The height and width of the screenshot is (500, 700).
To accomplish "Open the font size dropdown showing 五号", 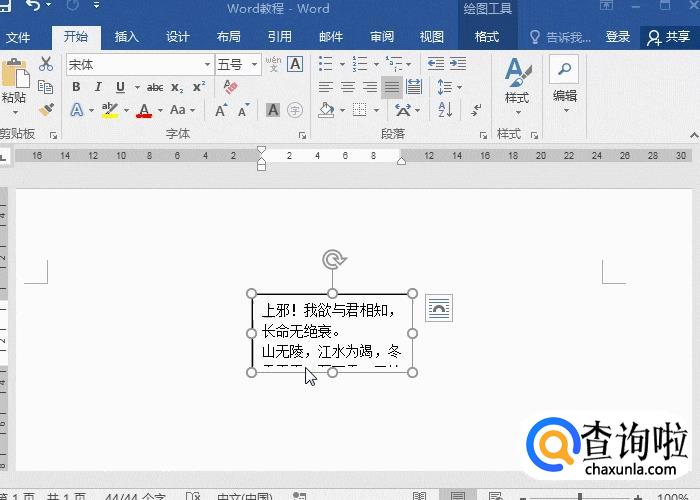I will click(x=255, y=65).
